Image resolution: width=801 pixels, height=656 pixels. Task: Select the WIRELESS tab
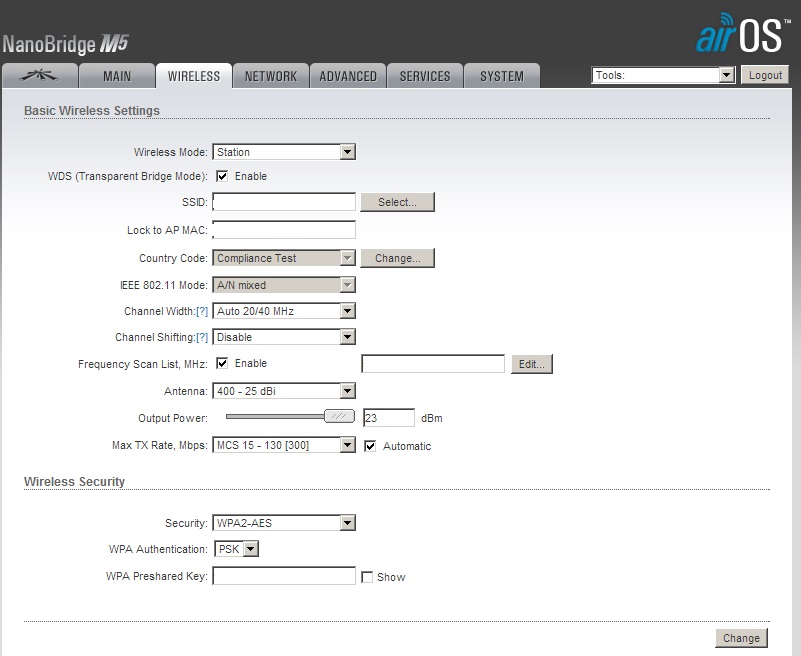click(x=194, y=76)
